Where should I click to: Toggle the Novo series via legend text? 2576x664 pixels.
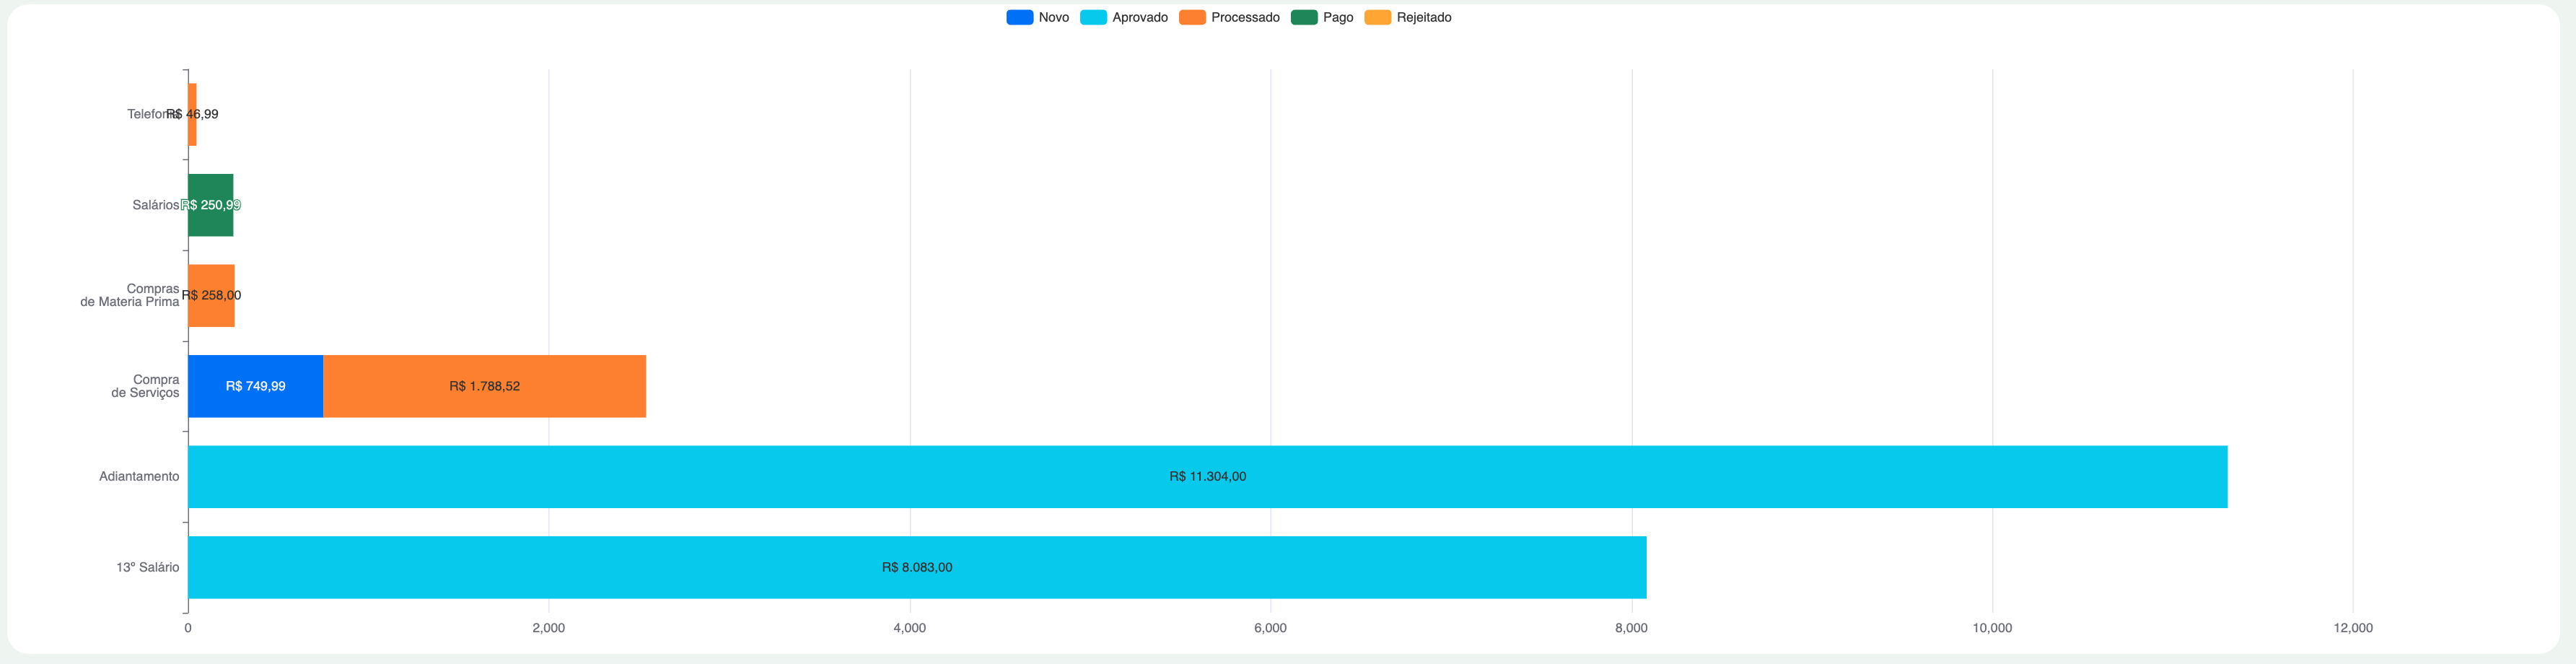pos(1053,17)
